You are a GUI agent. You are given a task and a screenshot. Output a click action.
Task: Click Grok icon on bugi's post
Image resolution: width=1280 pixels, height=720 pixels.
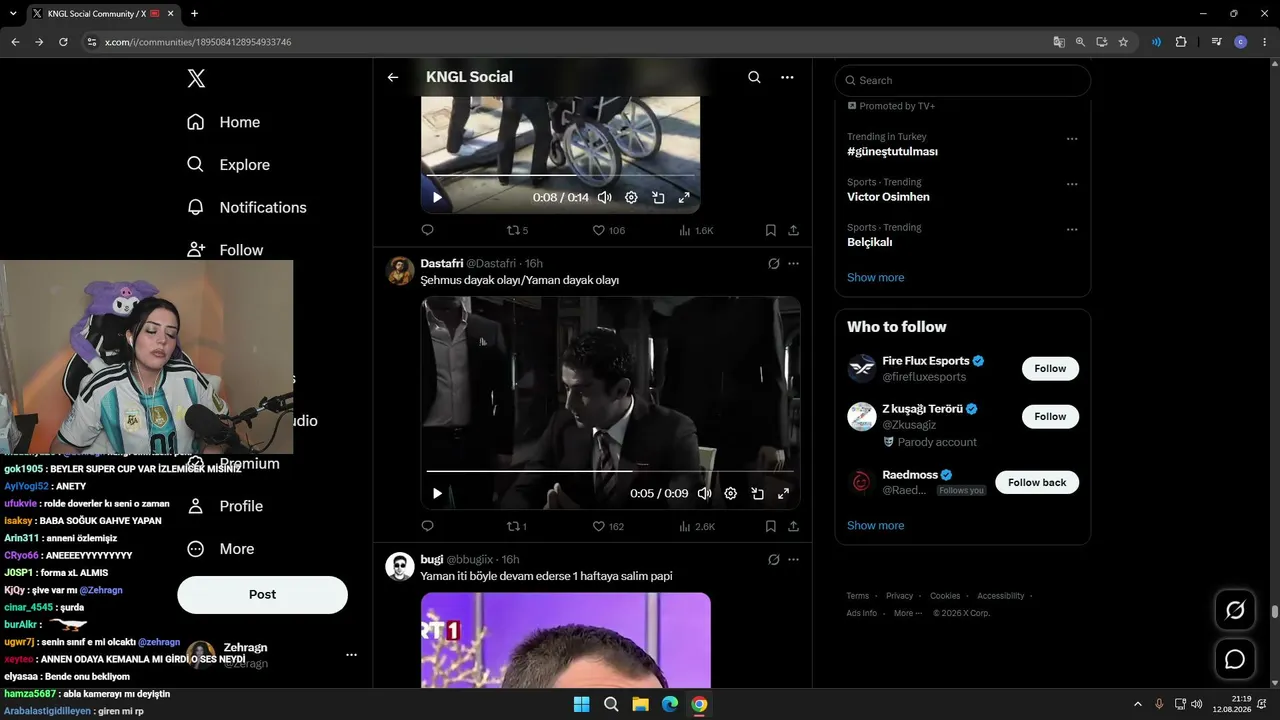(773, 560)
